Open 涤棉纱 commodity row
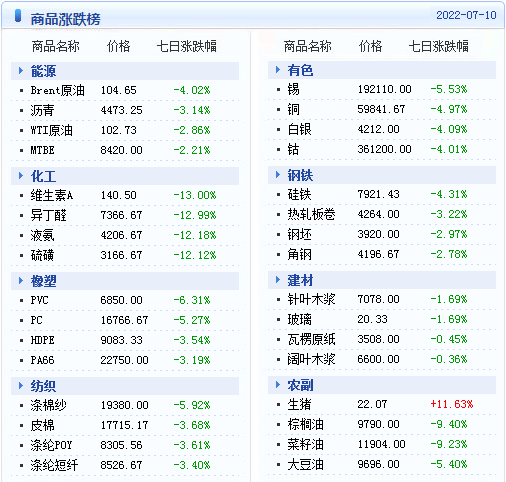506x482 pixels. point(125,405)
